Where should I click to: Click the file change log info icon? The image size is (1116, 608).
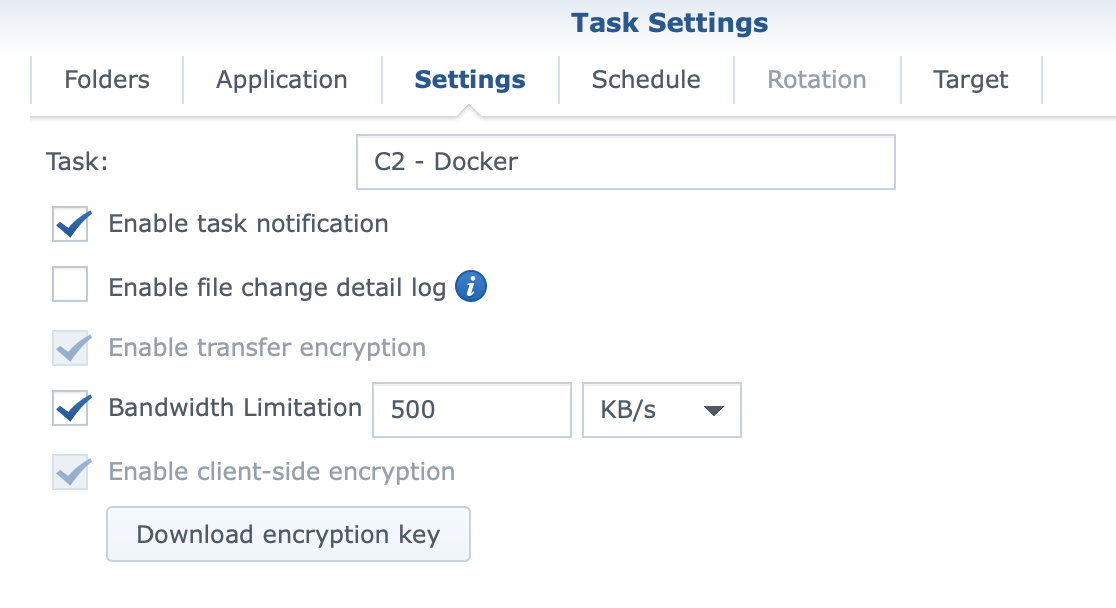(470, 287)
